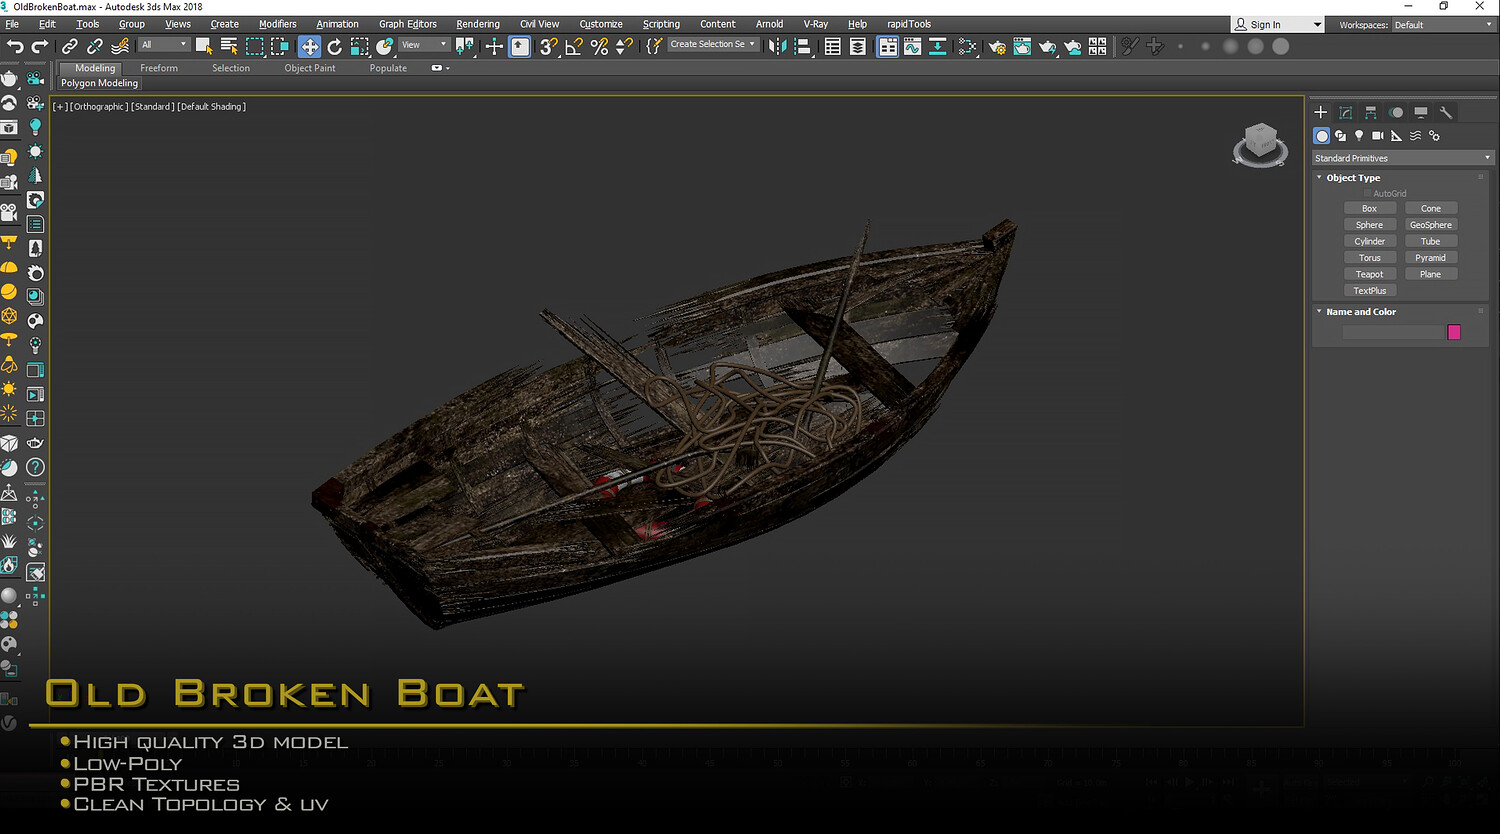The image size is (1500, 834).
Task: Toggle the Ribbon display button
Action: click(x=888, y=46)
